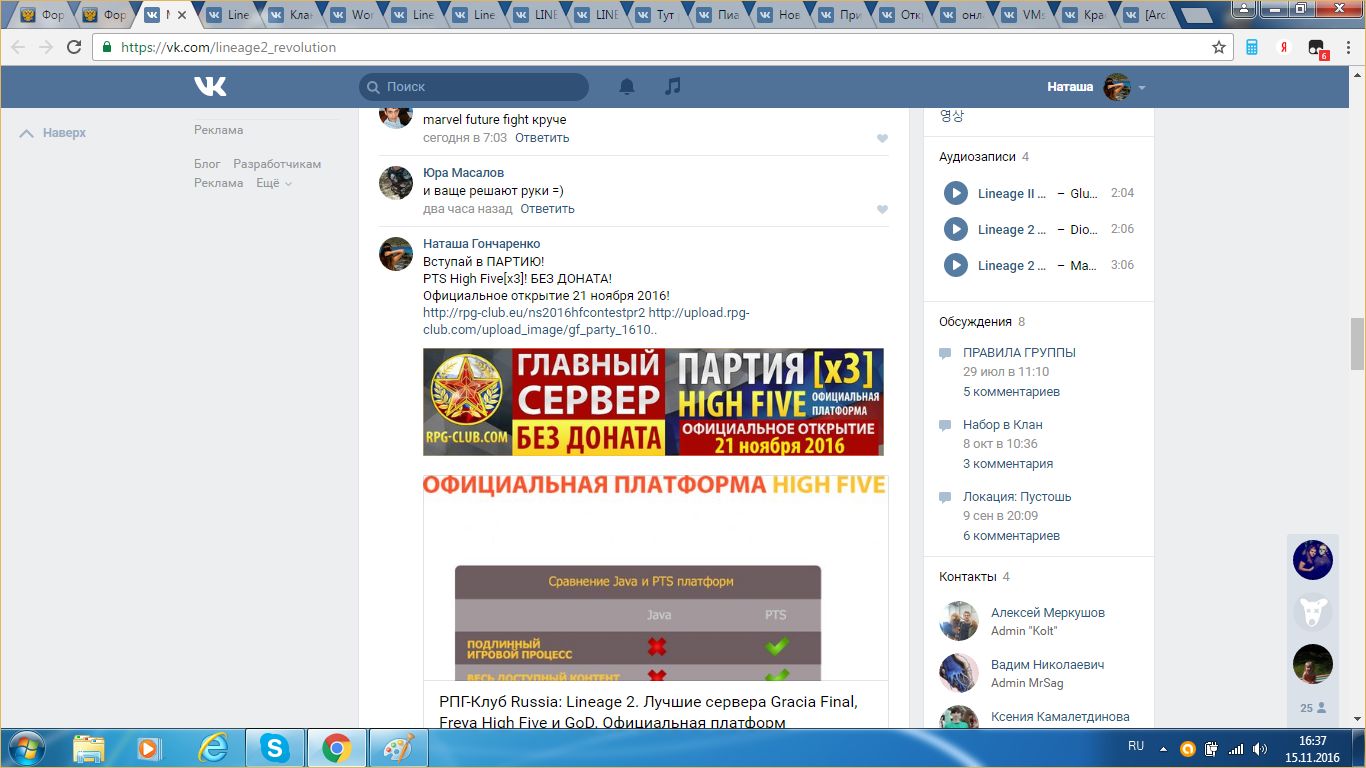Open the Наташа profile dropdown arrow
The width and height of the screenshot is (1366, 768).
tap(1141, 88)
